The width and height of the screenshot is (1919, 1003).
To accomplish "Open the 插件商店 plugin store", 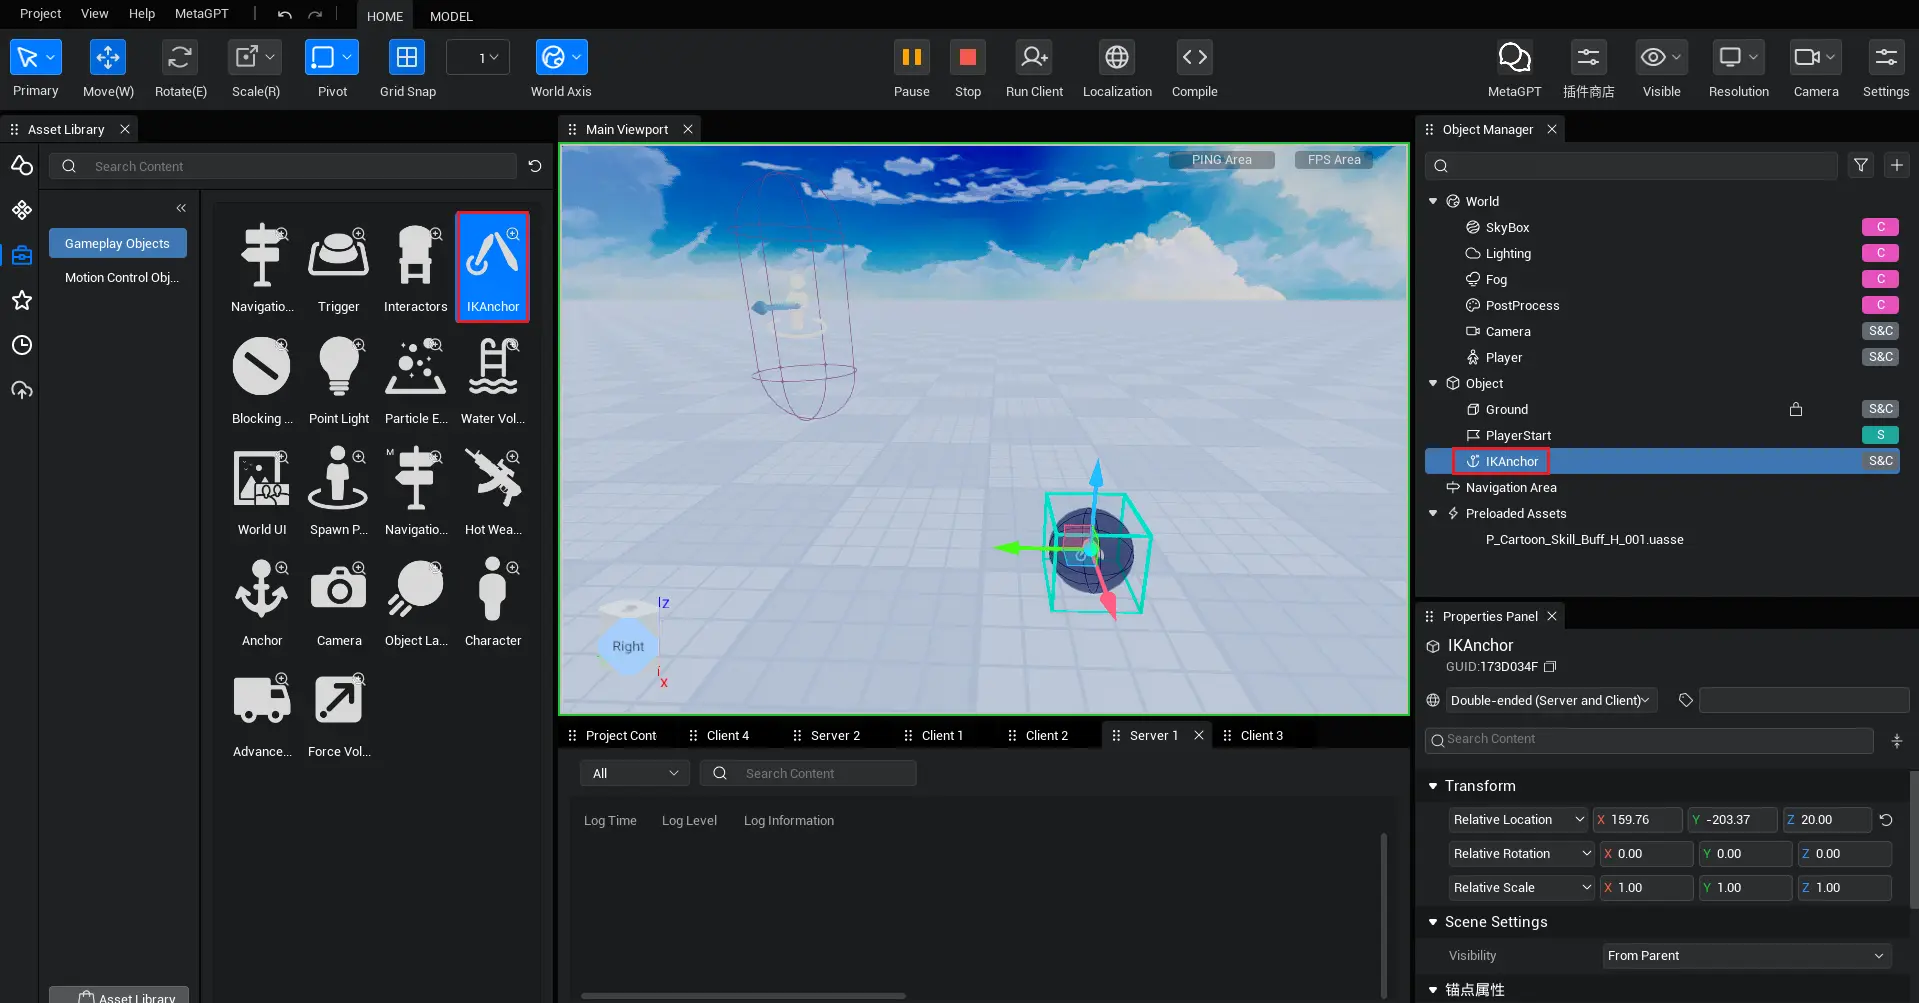I will tap(1588, 57).
